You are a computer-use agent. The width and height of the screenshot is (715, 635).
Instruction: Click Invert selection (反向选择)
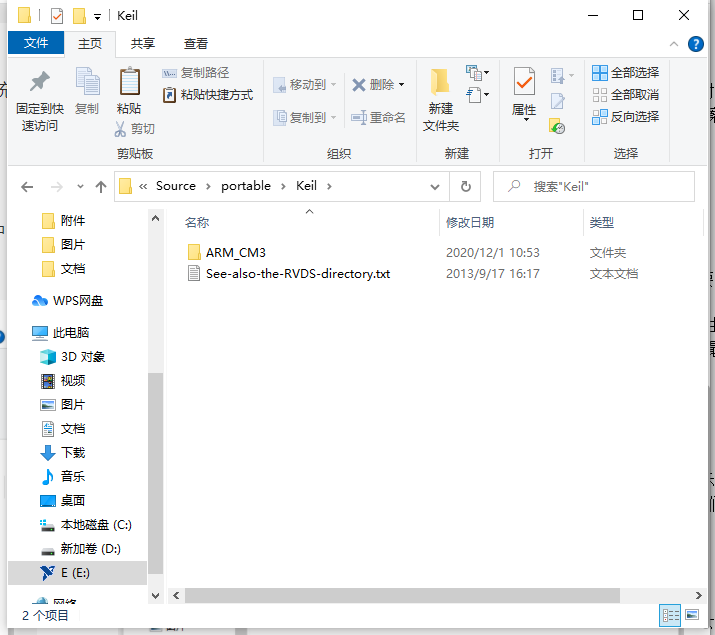coord(625,117)
